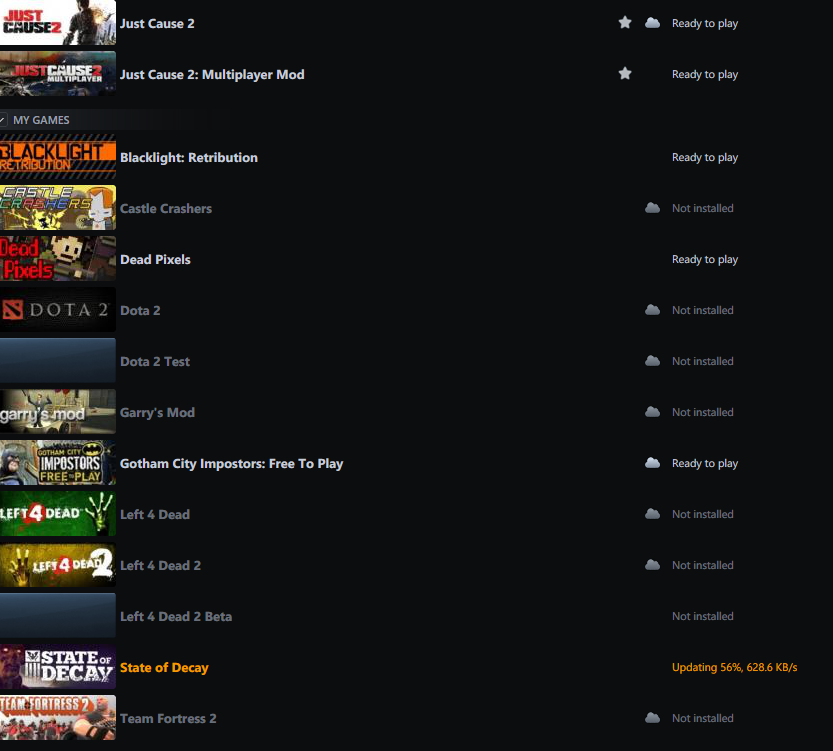Image resolution: width=833 pixels, height=751 pixels.
Task: Select the Left 4 Dead 2 yellow thumbnail
Action: pos(57,564)
